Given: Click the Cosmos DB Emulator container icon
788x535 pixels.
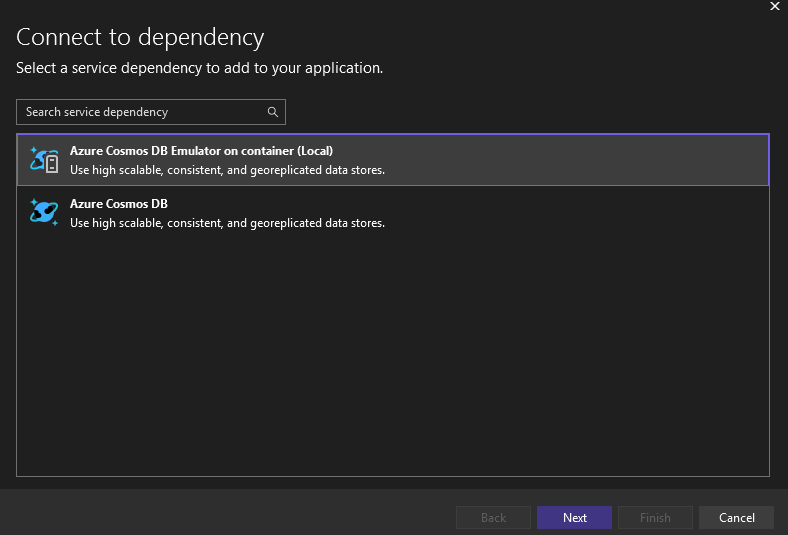Looking at the screenshot, I should (44, 160).
